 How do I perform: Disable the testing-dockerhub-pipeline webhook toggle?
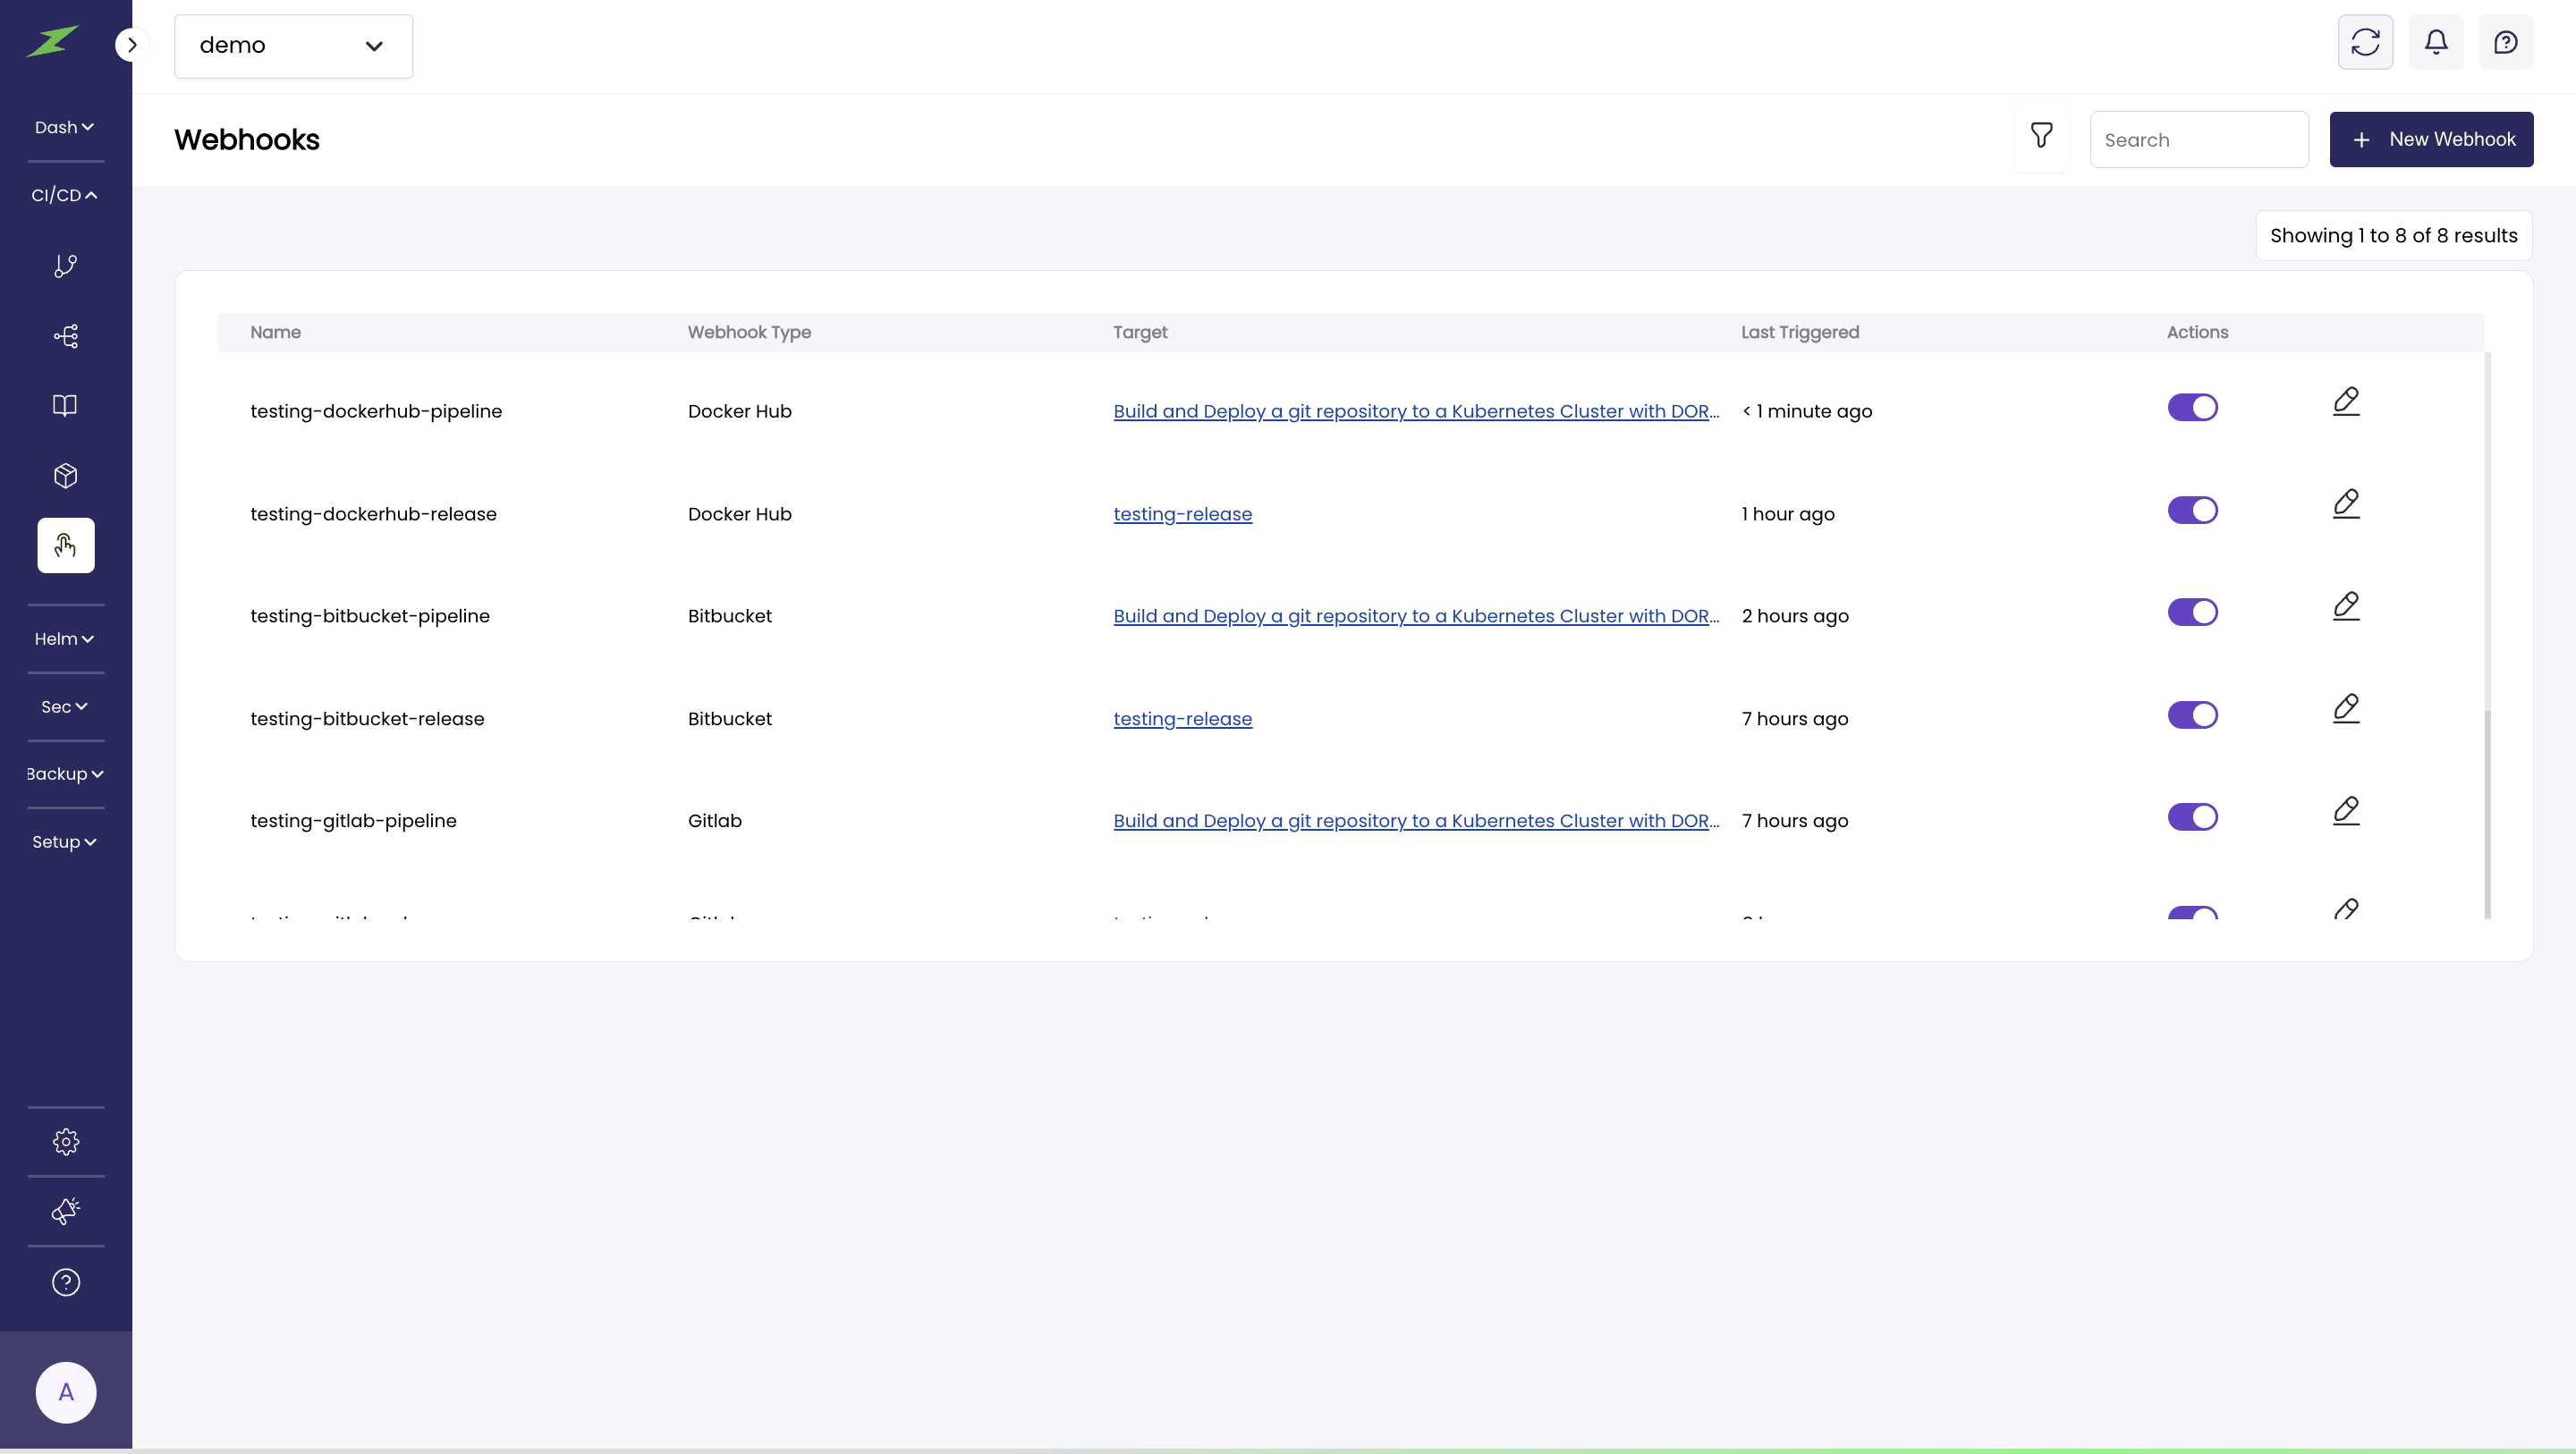2192,408
